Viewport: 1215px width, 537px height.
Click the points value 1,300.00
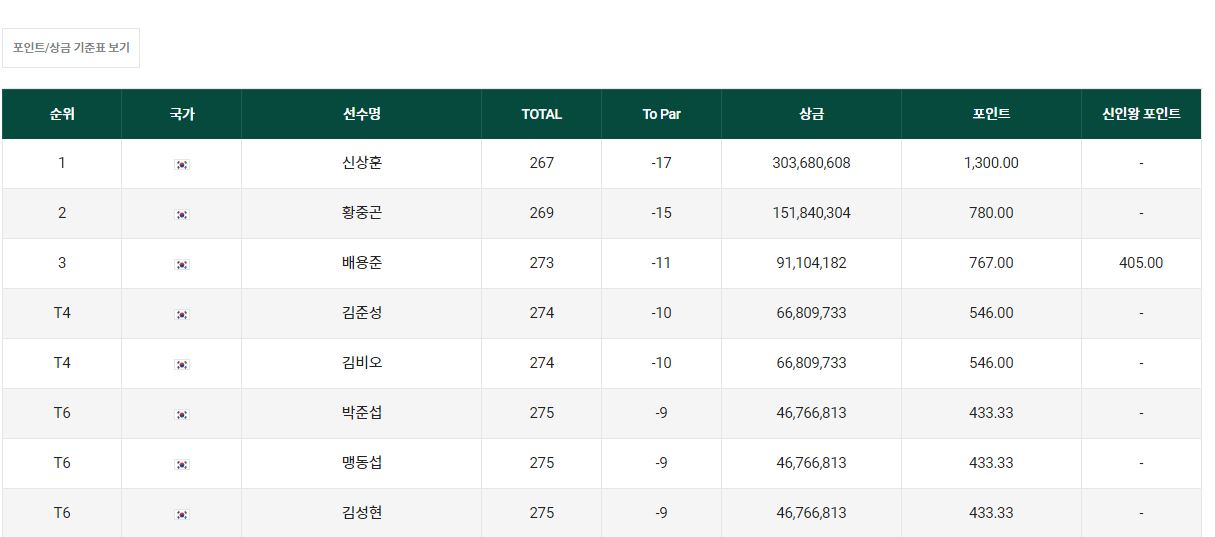992,163
